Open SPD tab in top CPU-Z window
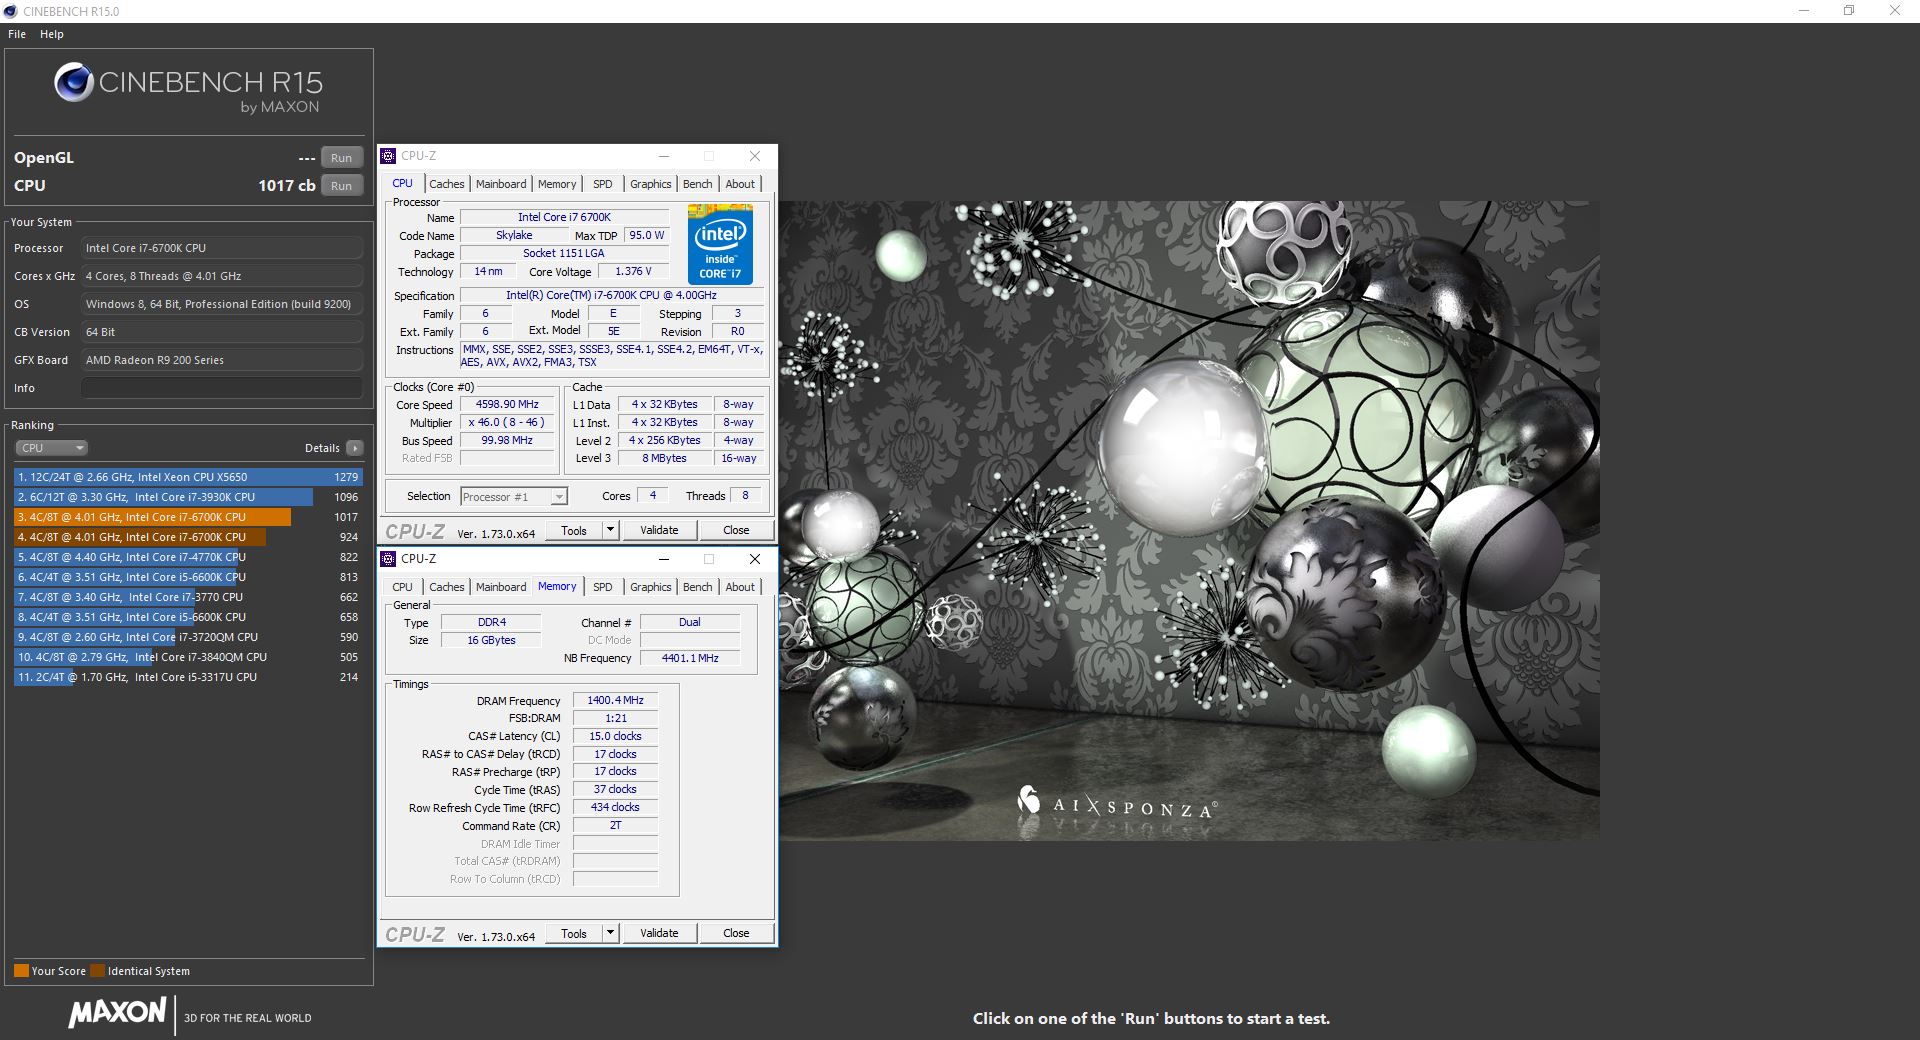The height and width of the screenshot is (1040, 1920). [x=602, y=184]
